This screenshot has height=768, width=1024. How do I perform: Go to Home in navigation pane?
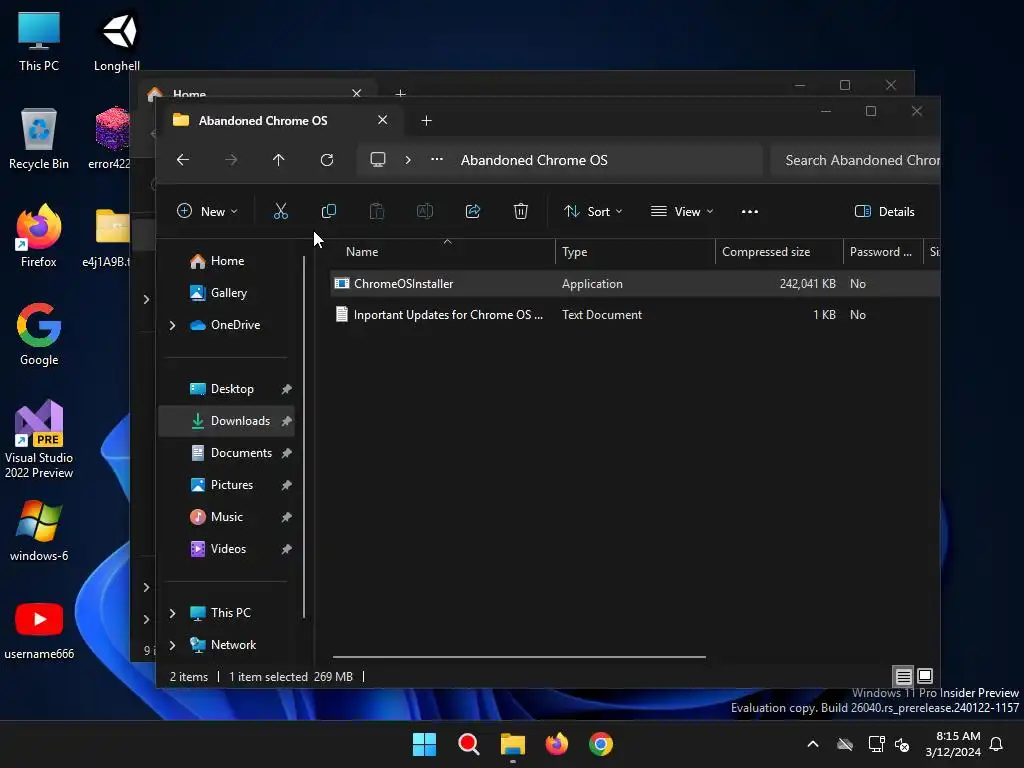tap(227, 261)
